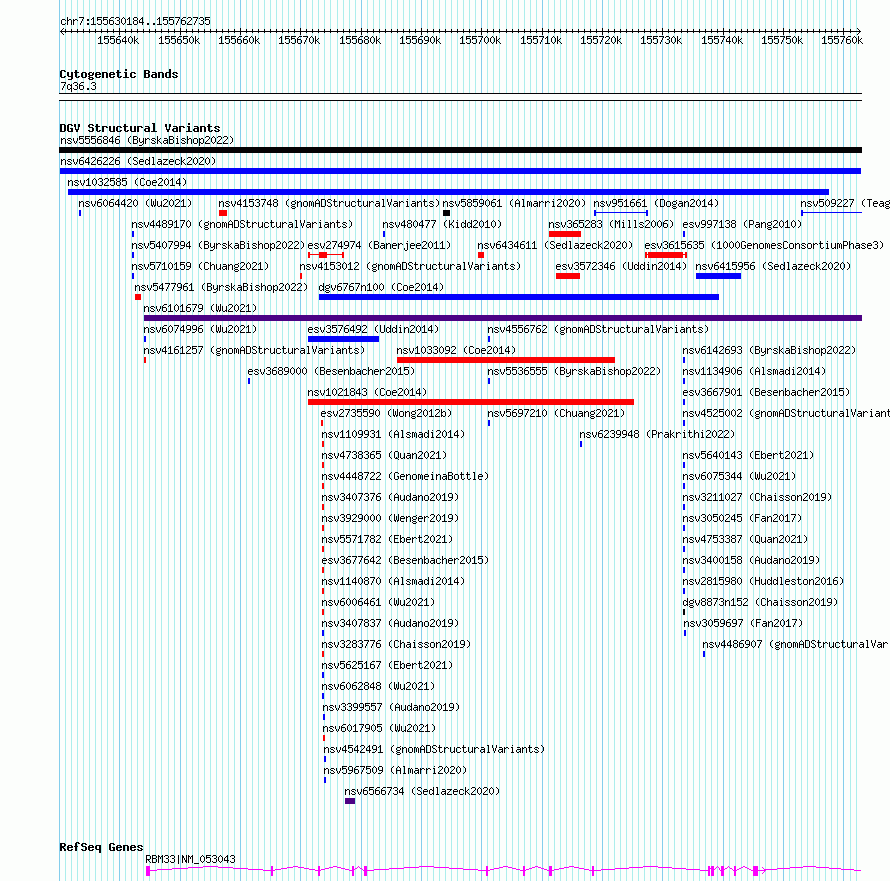
Task: Click nsv5640143 (Ebert2021) label
Action: tap(748, 455)
